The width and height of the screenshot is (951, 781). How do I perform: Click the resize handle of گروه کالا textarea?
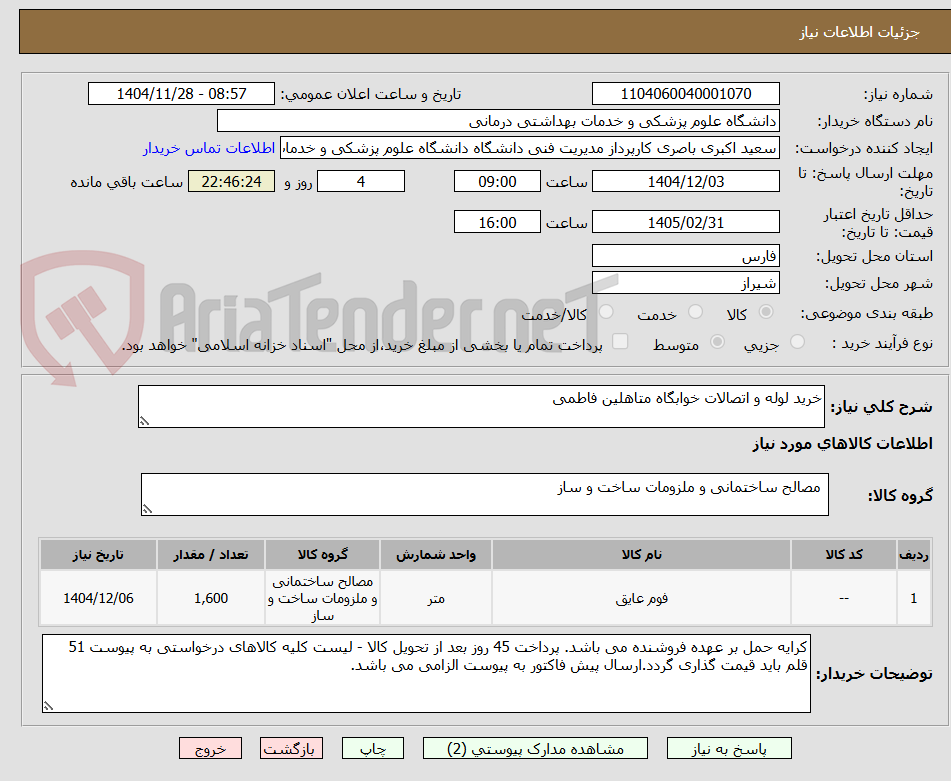coord(147,509)
